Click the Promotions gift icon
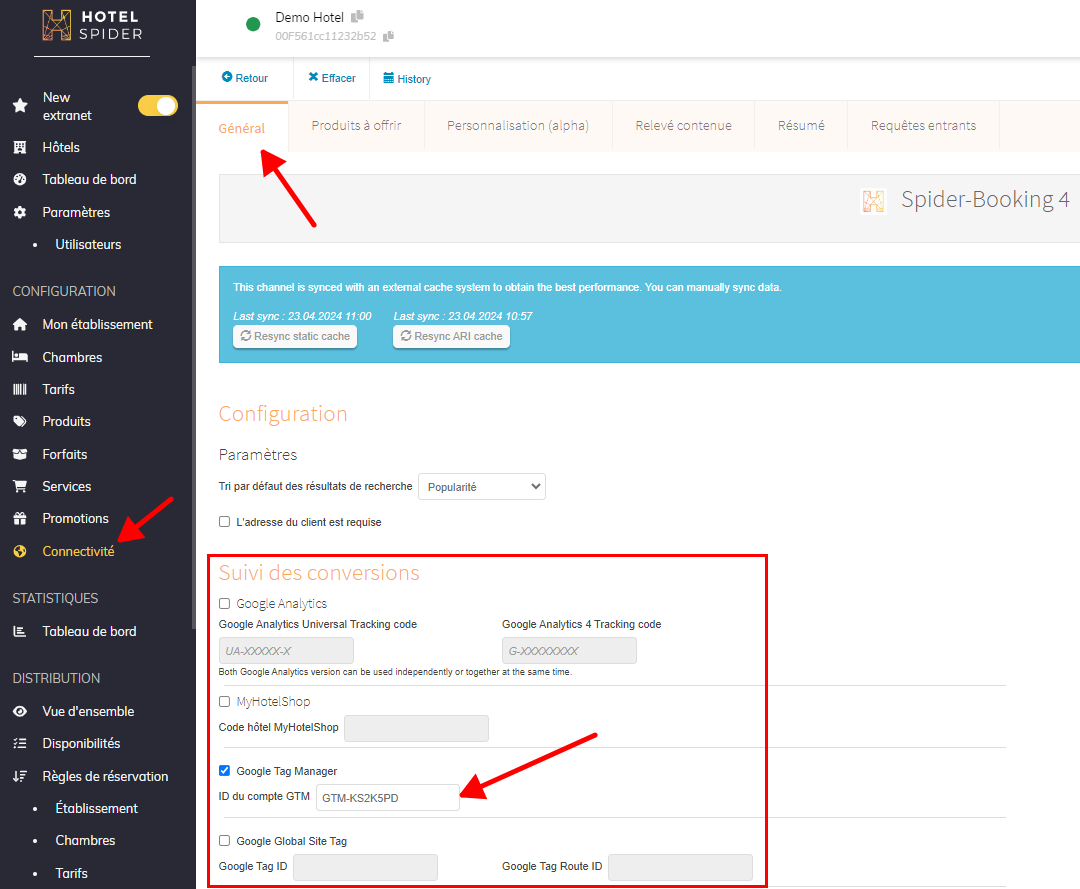Image resolution: width=1080 pixels, height=889 pixels. [x=19, y=518]
